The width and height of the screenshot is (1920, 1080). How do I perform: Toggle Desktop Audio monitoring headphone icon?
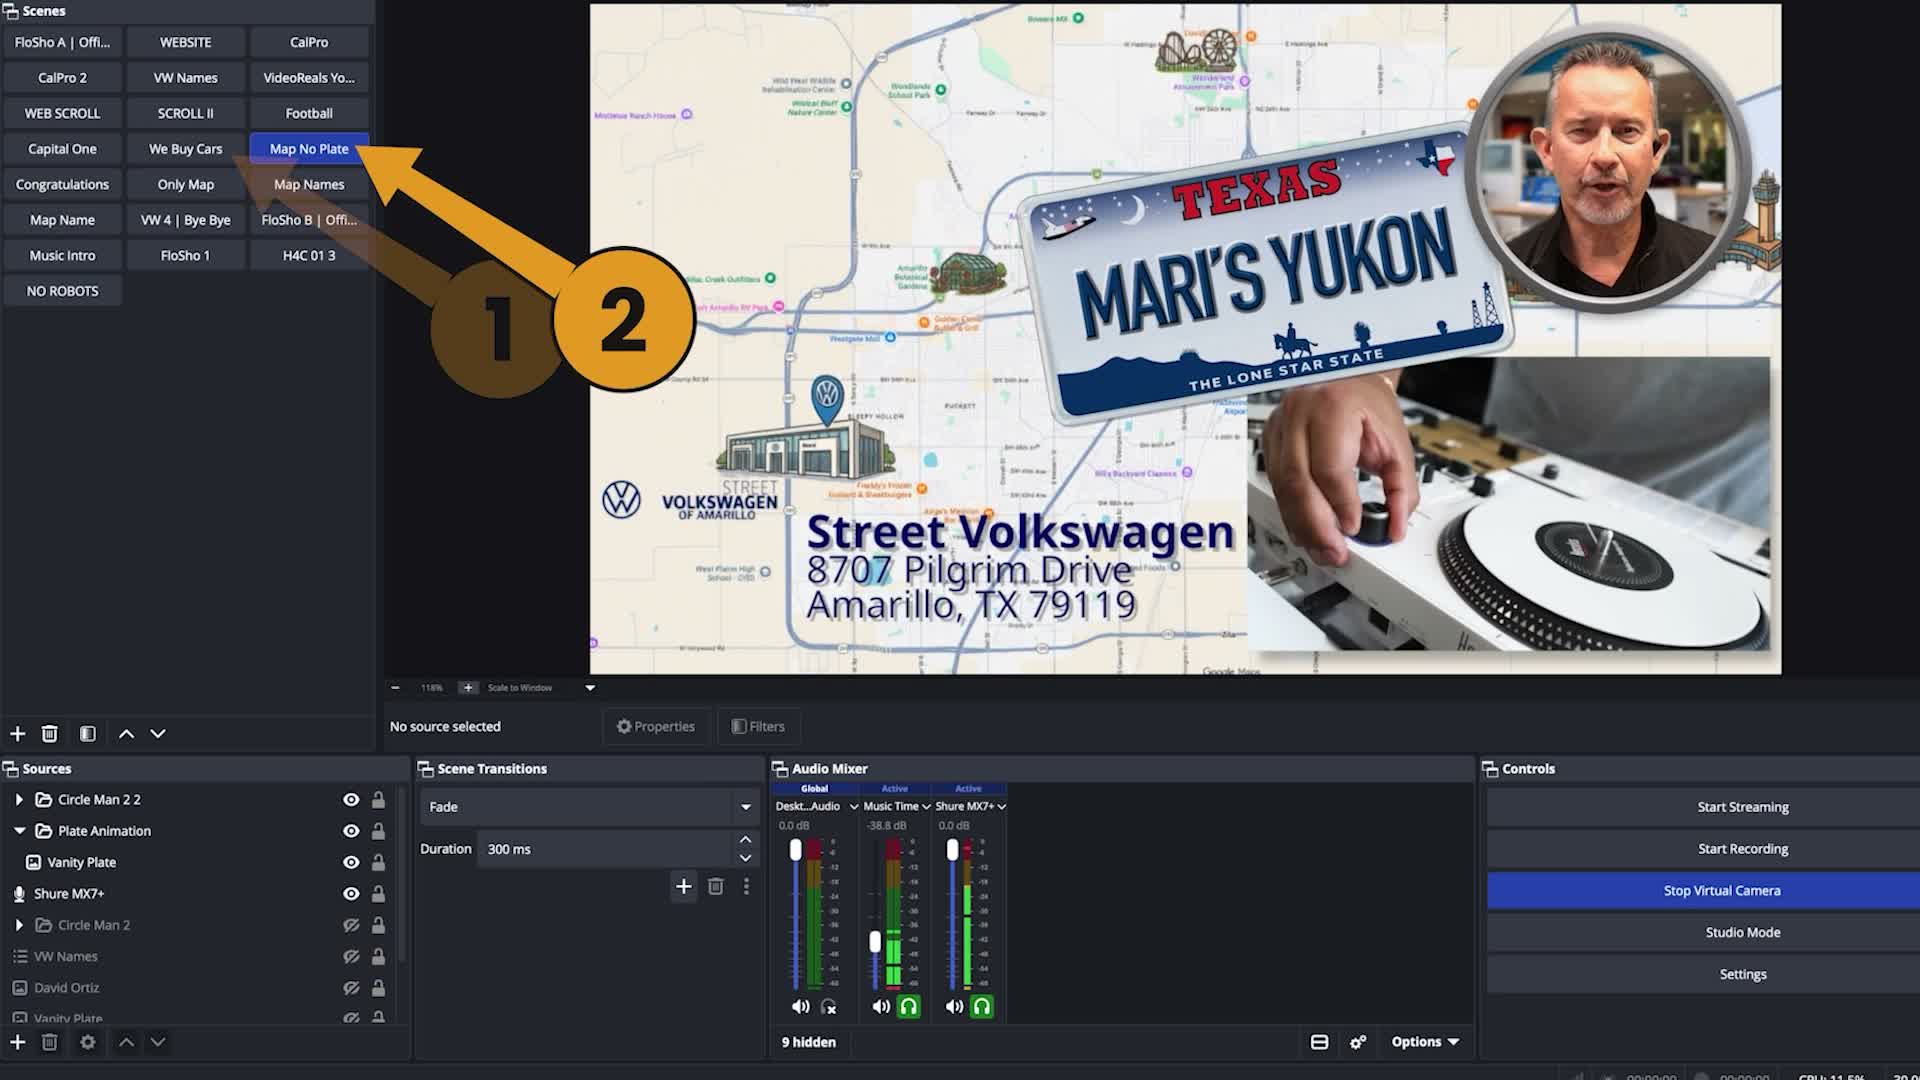point(829,1007)
